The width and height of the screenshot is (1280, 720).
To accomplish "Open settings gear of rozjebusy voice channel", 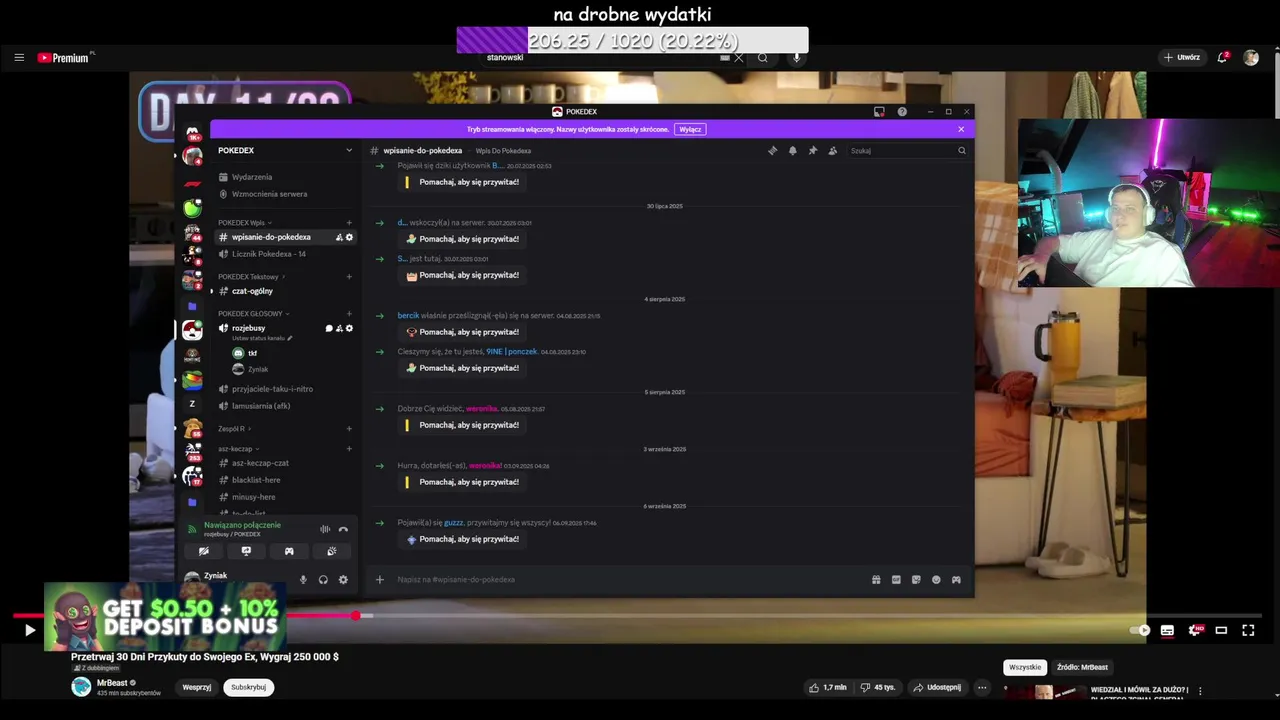I will pyautogui.click(x=349, y=328).
